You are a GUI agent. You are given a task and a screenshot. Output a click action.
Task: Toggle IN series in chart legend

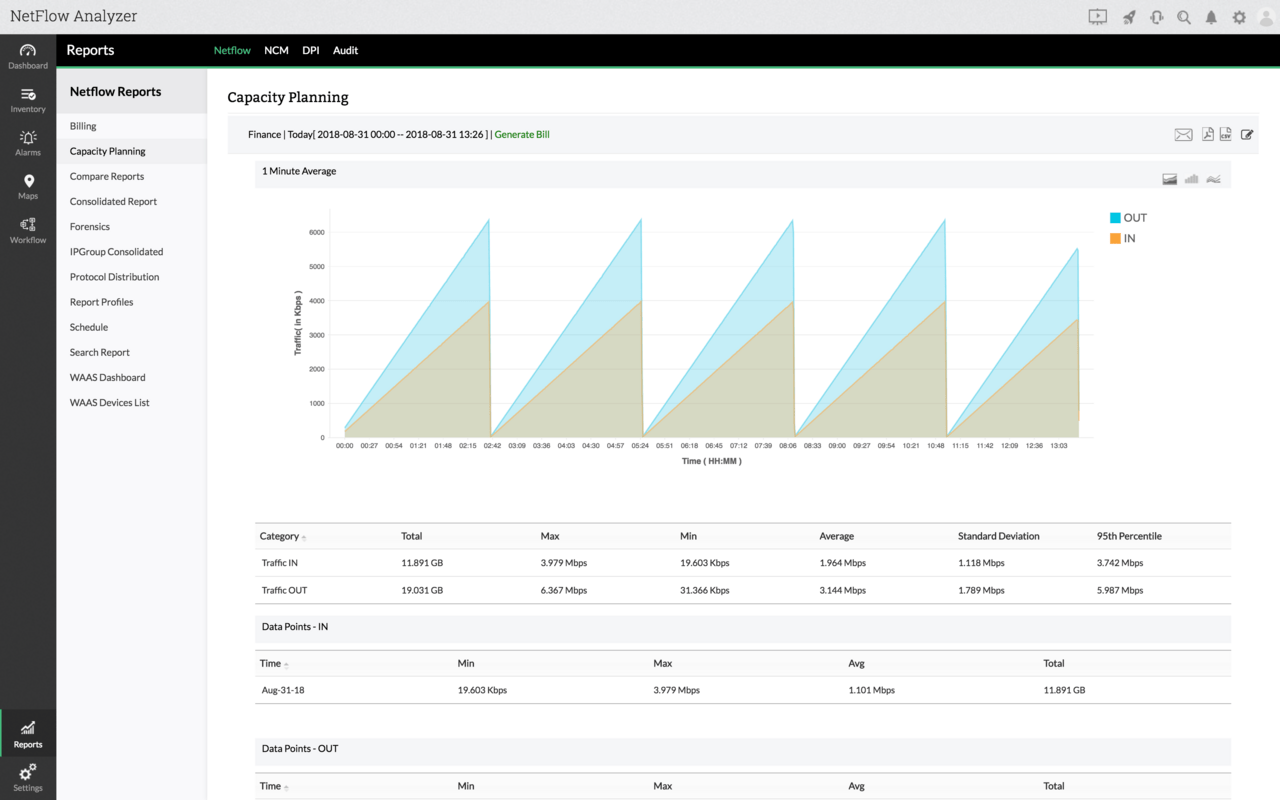pos(1122,239)
